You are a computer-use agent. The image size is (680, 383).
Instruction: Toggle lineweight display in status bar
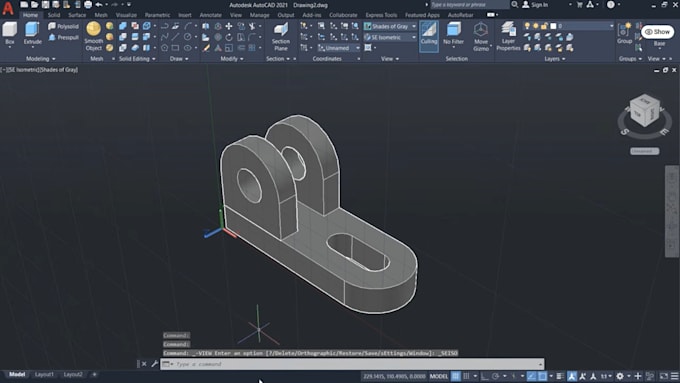[x=560, y=376]
